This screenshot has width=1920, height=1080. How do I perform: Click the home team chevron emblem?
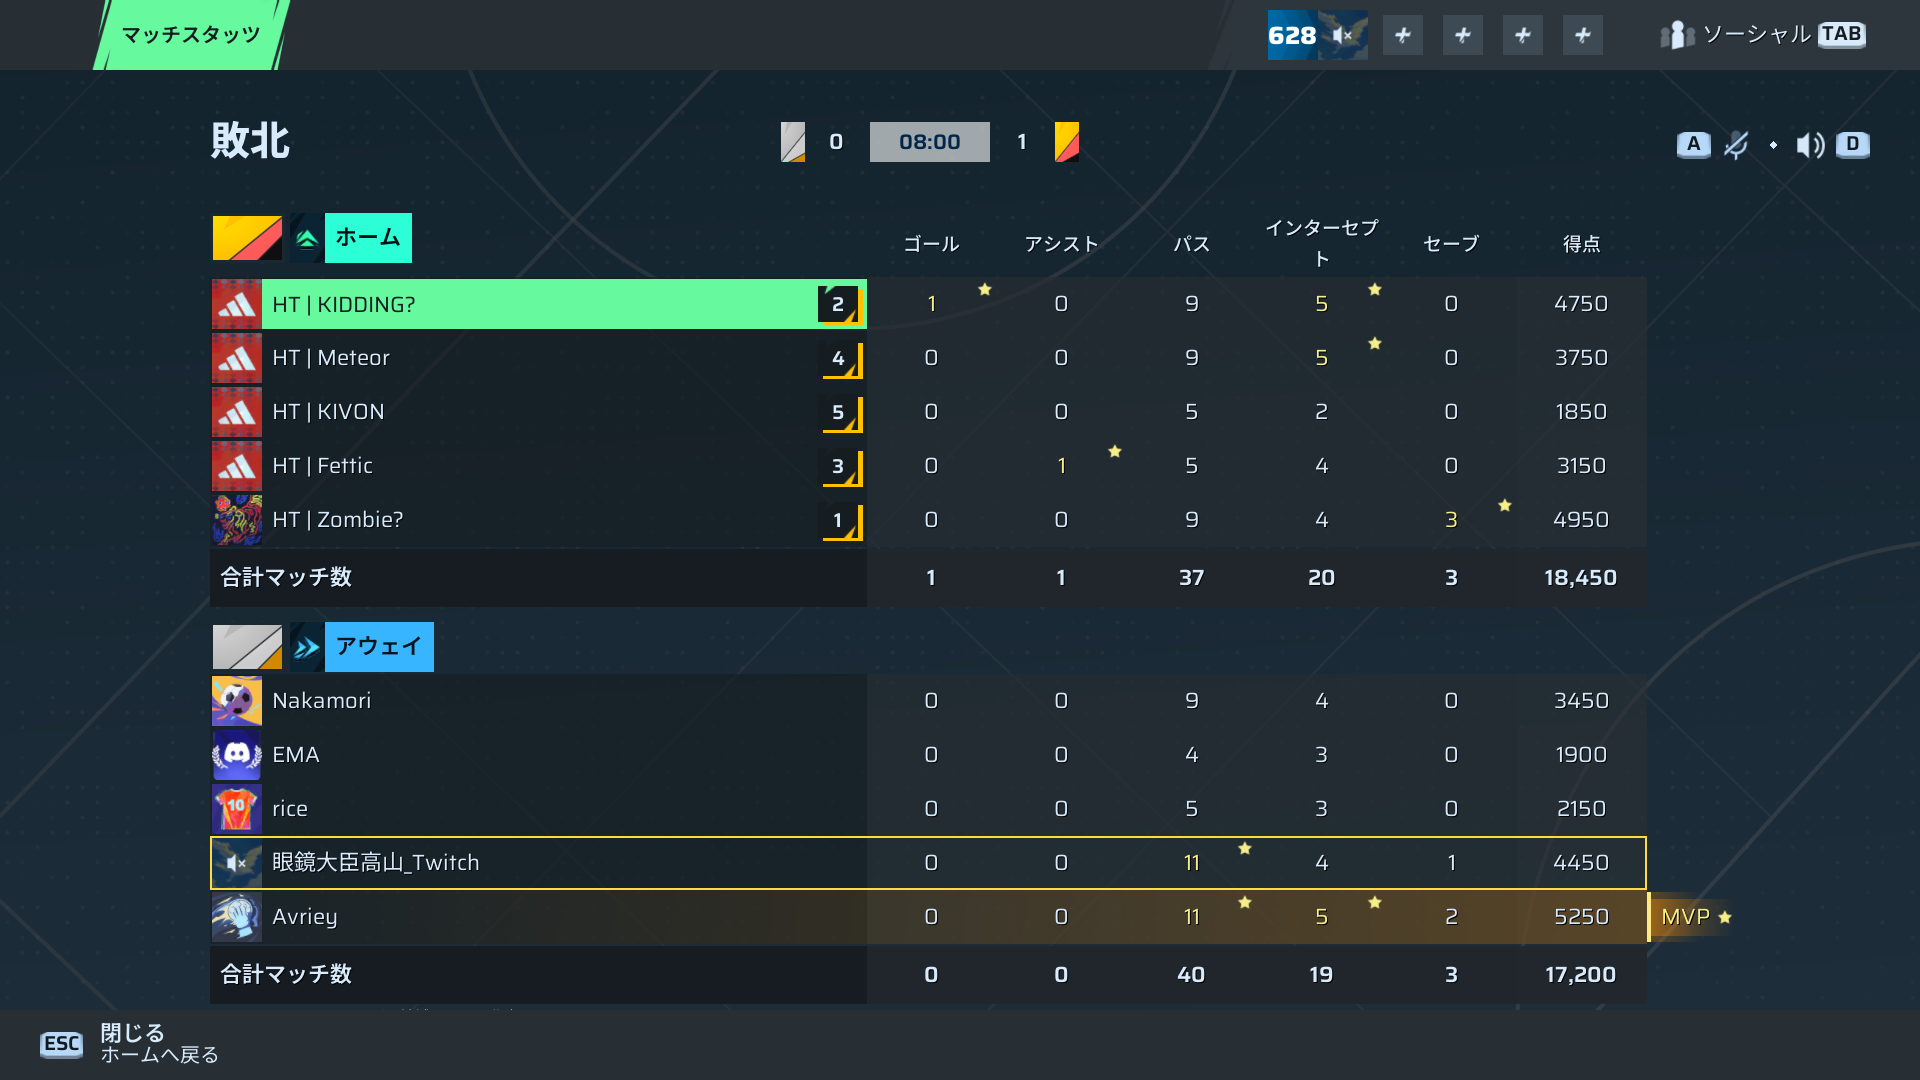pos(306,238)
